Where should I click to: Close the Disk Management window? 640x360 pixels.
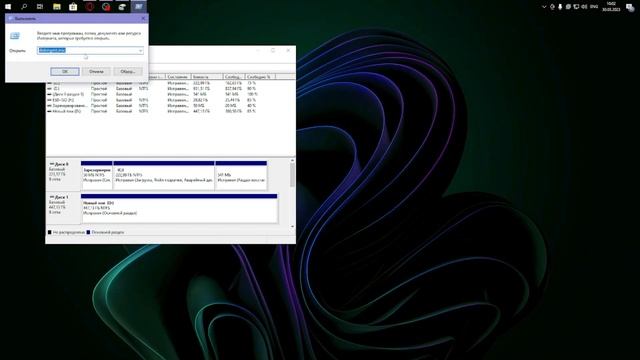(288, 51)
